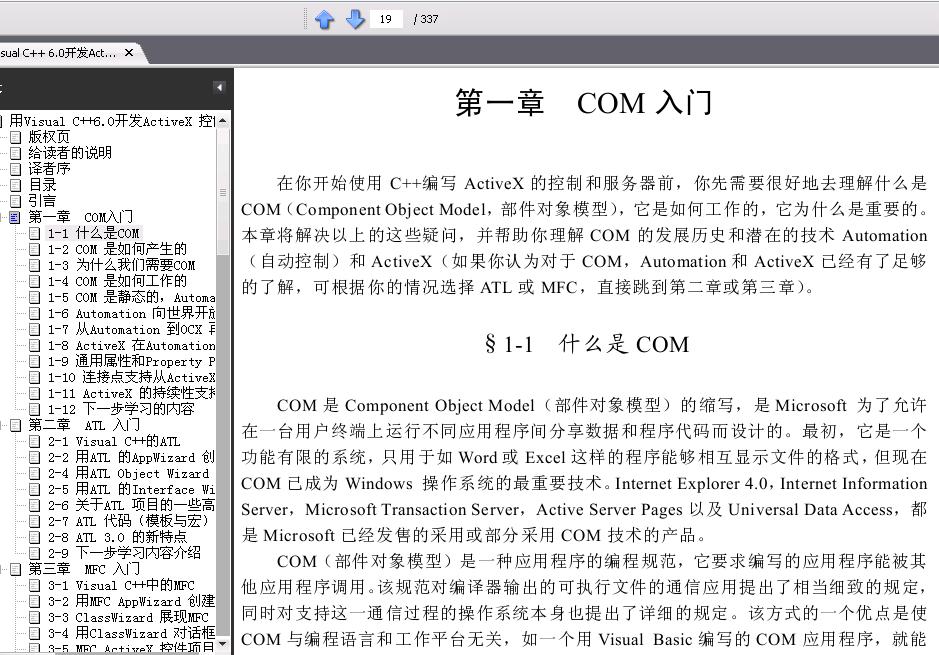Click the page number field showing 19
Viewport: 939px width, 655px height.
click(x=386, y=19)
